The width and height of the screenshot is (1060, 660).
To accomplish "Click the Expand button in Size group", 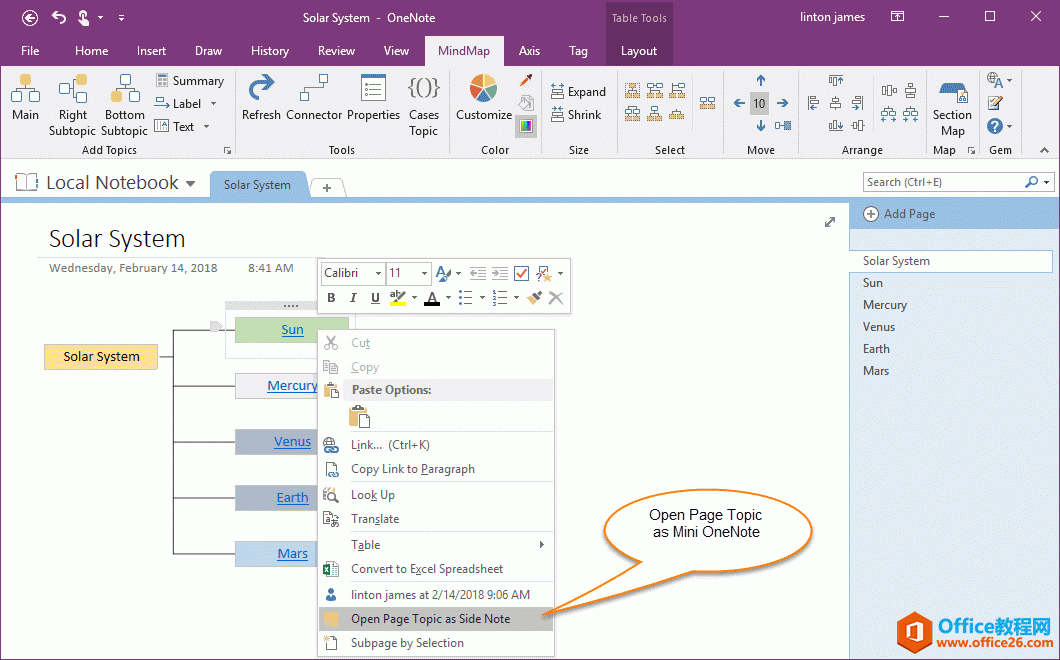I will 579,90.
